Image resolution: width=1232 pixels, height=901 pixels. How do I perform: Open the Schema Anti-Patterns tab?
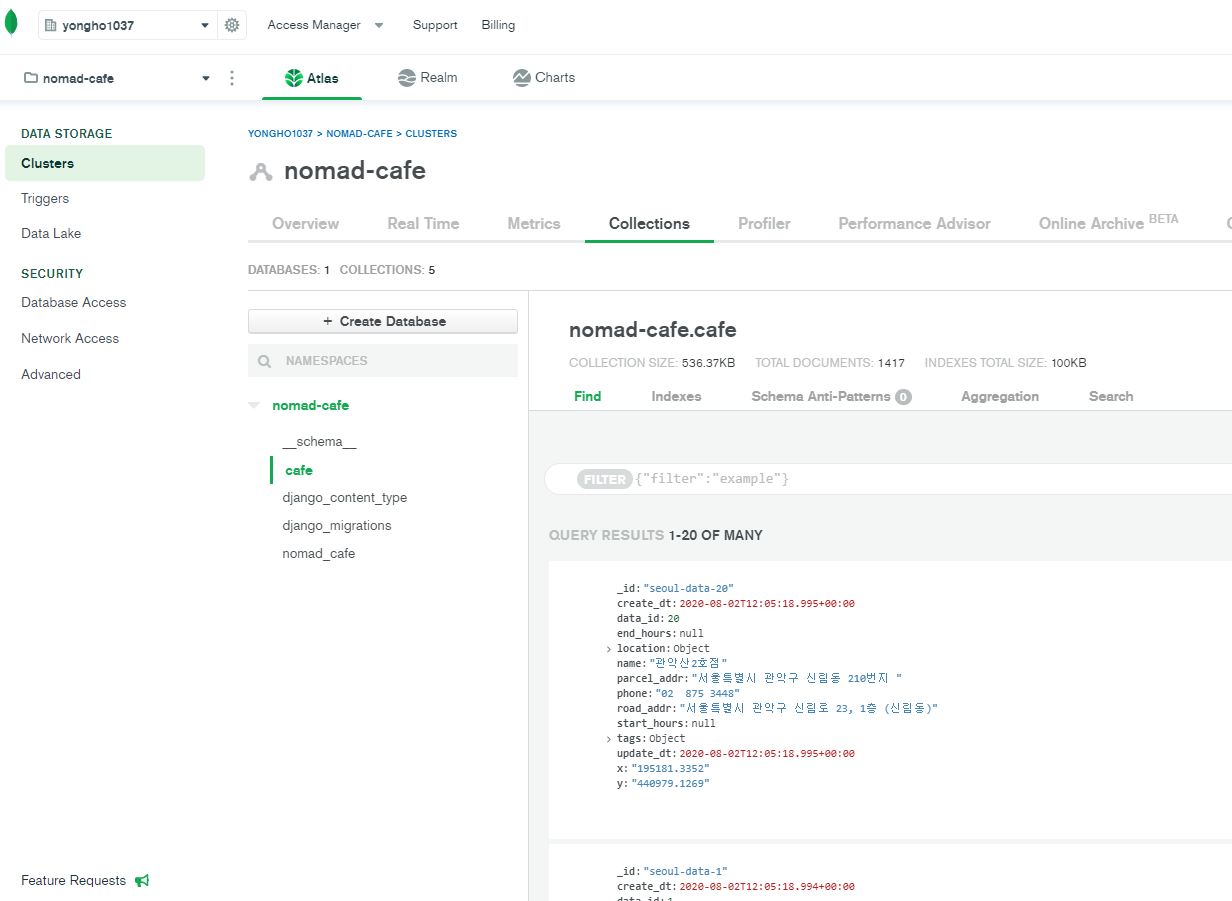click(831, 396)
